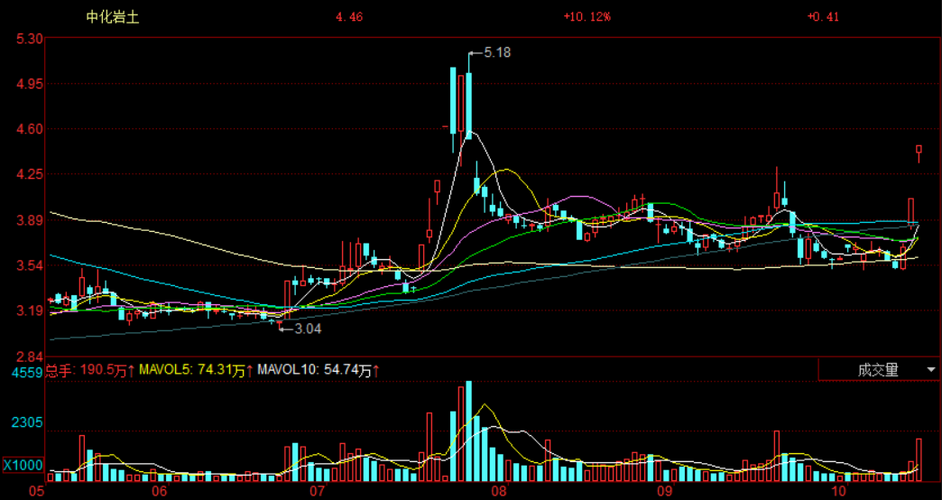
Task: Click the 4.25 price axis label
Action: (28, 174)
